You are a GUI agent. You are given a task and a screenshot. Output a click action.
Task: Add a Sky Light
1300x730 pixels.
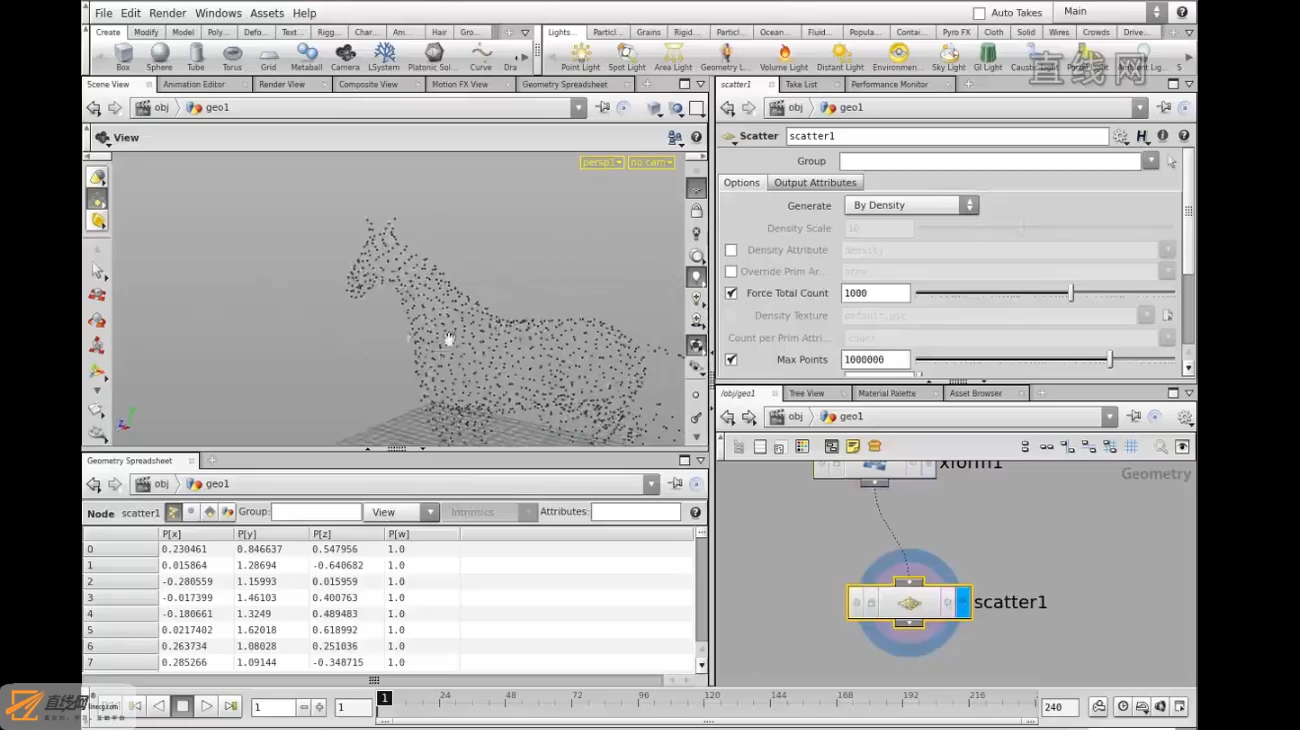pos(948,57)
